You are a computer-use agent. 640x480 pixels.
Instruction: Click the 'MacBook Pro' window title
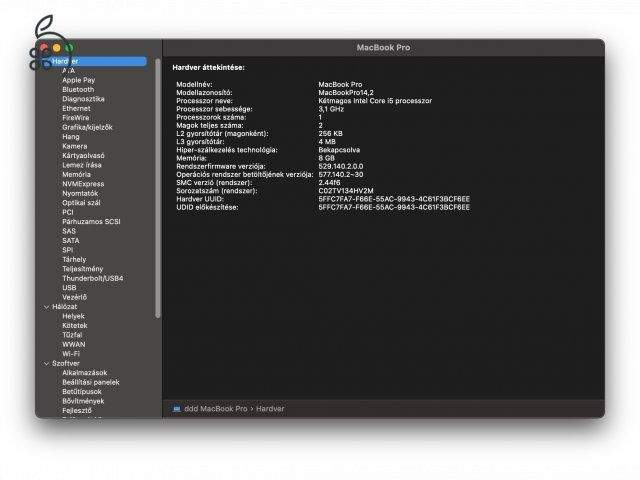pyautogui.click(x=383, y=47)
